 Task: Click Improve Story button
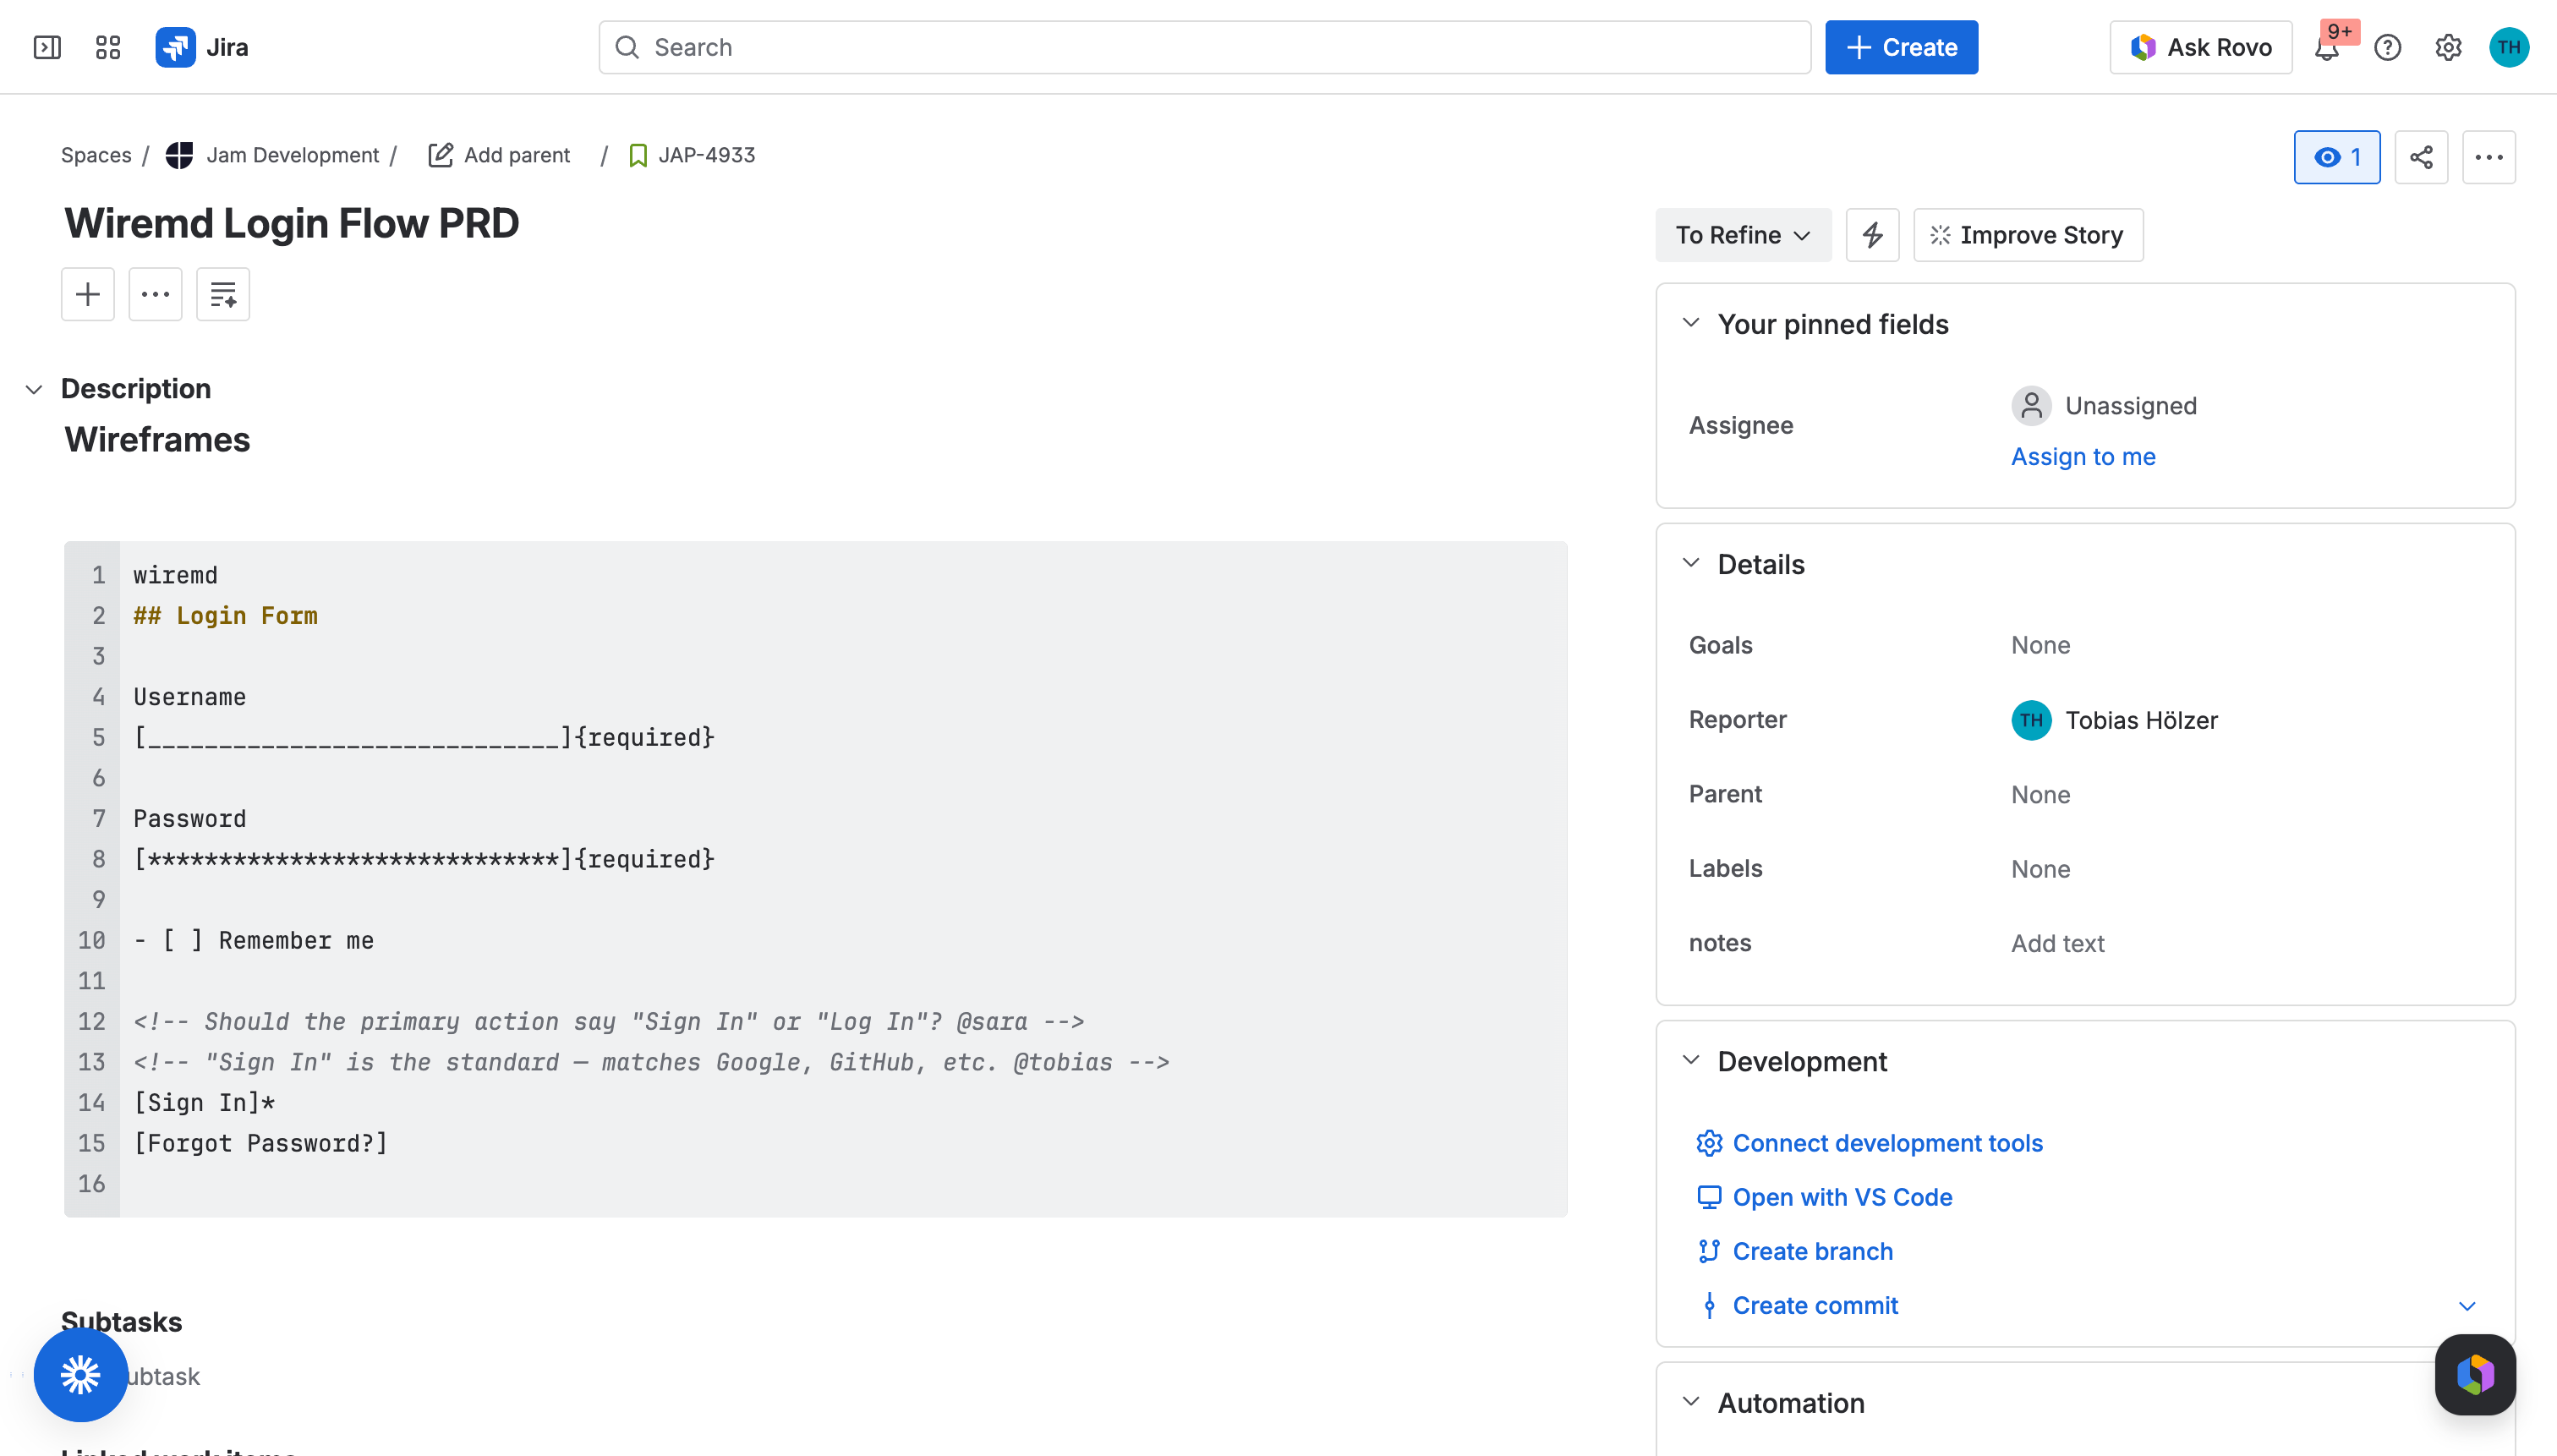2028,235
